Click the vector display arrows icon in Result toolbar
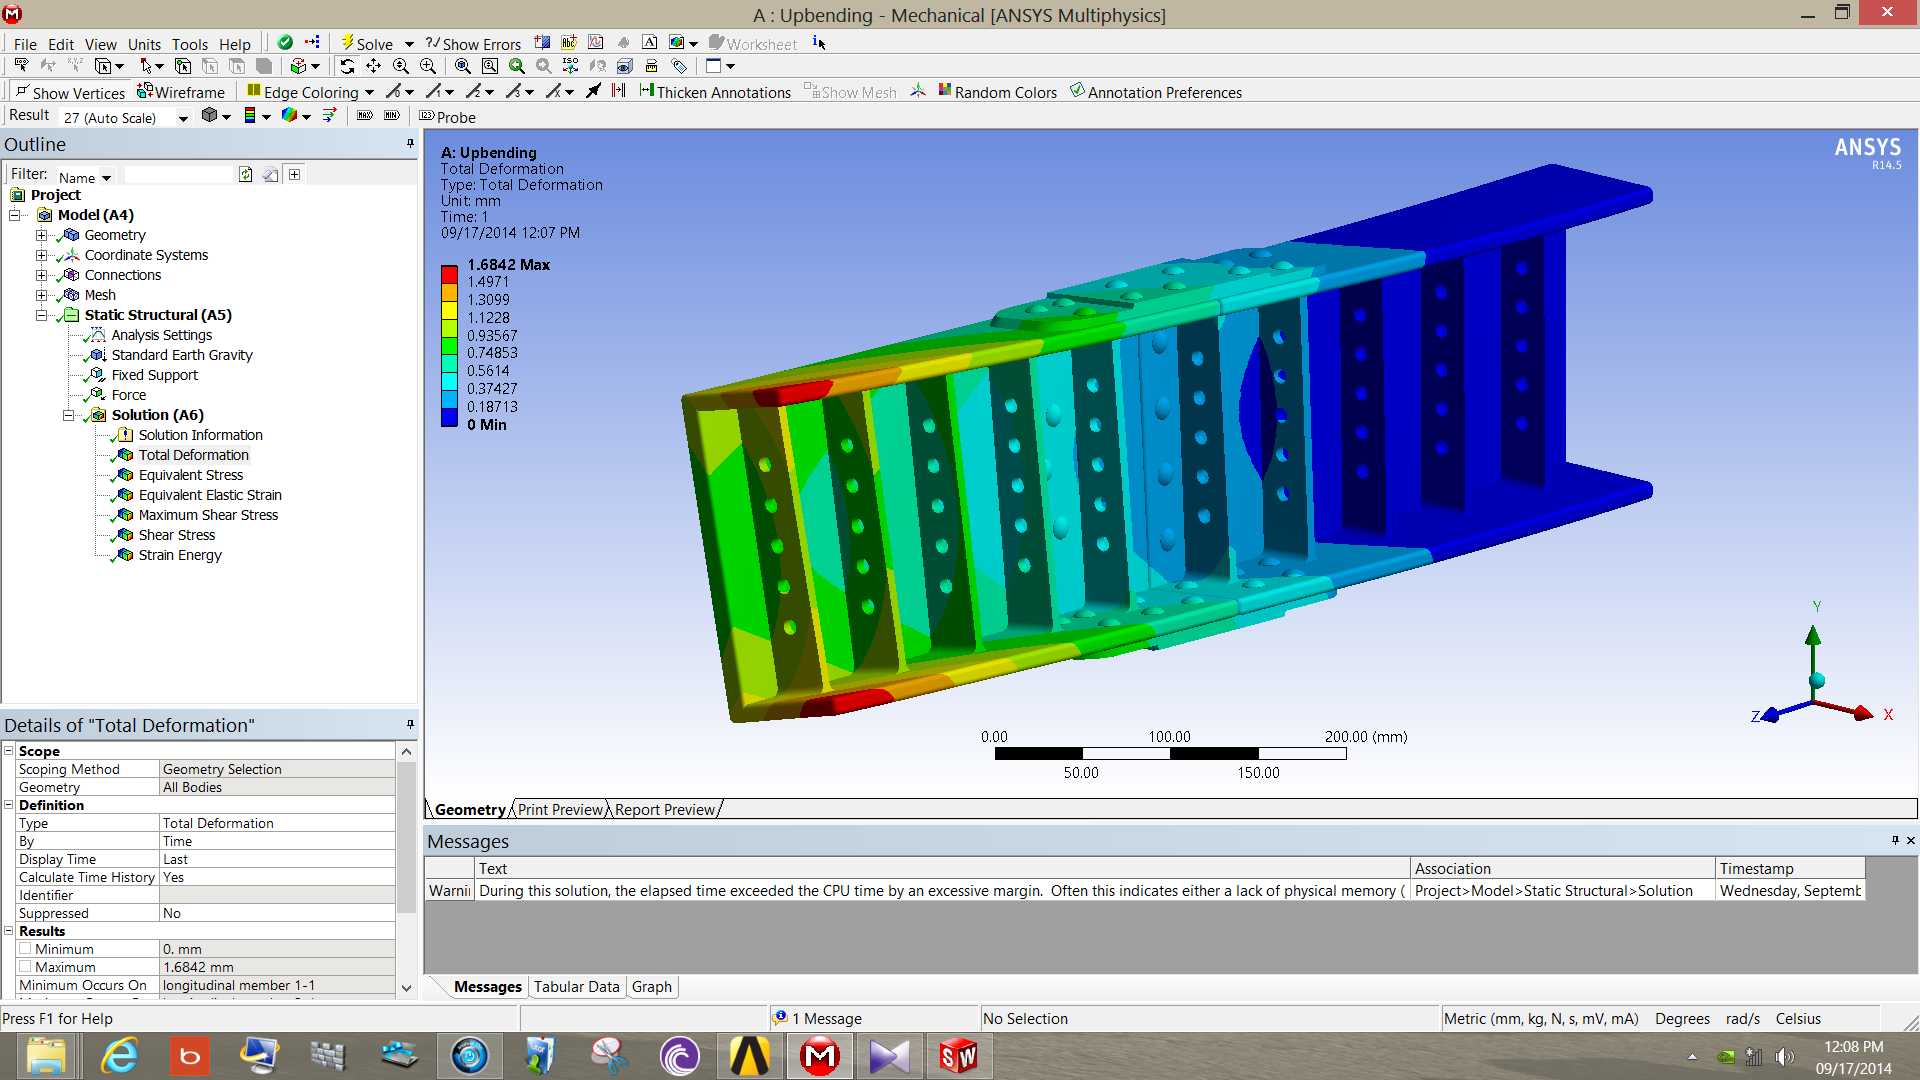 coord(329,116)
